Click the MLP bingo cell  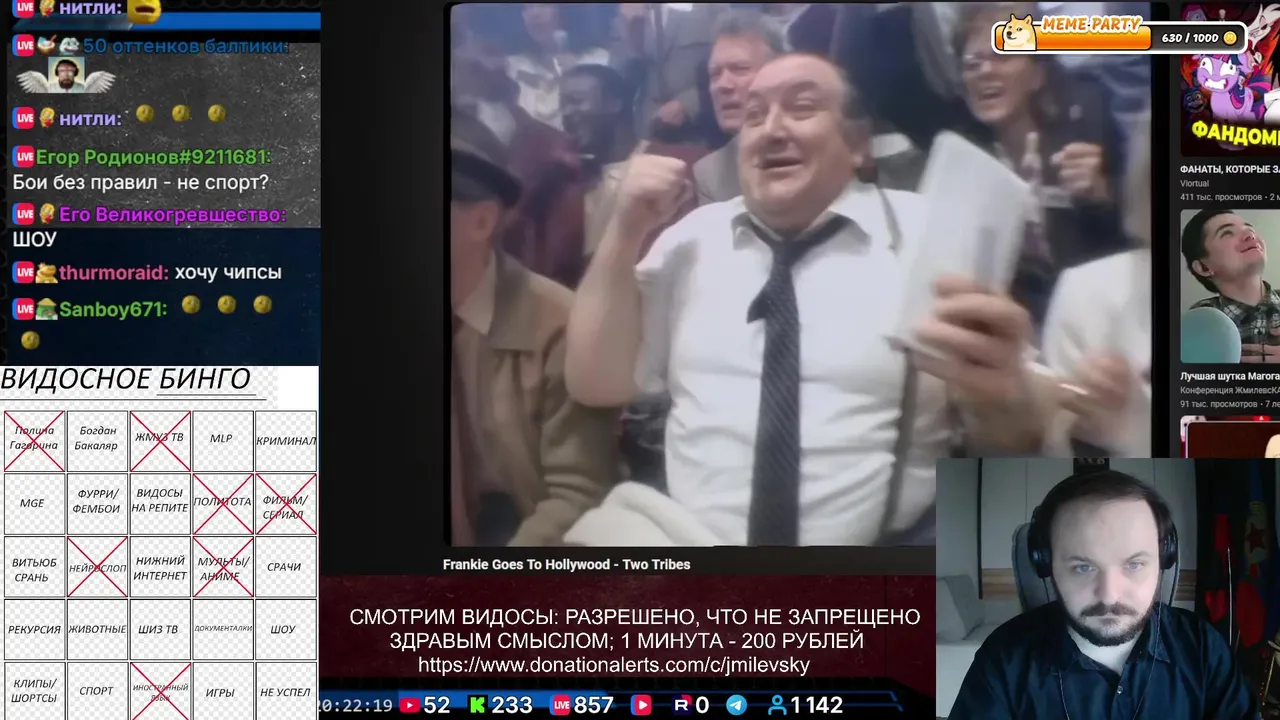pos(222,441)
